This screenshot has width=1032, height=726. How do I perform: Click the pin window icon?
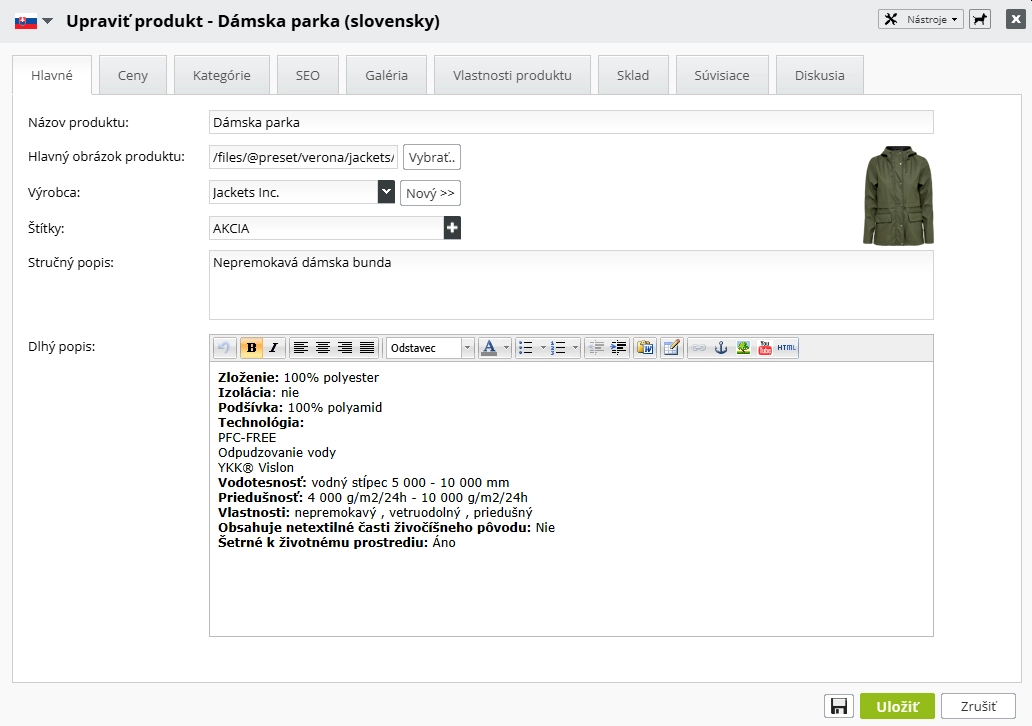[x=980, y=19]
